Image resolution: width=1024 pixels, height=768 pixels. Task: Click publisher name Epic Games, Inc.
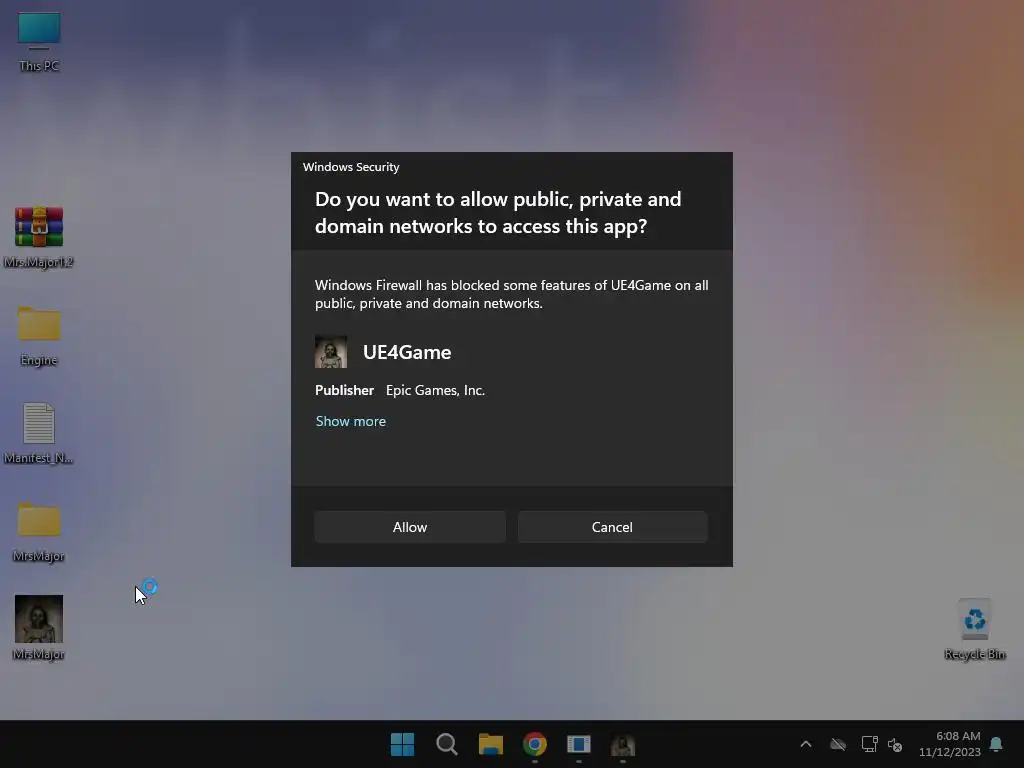pyautogui.click(x=435, y=391)
